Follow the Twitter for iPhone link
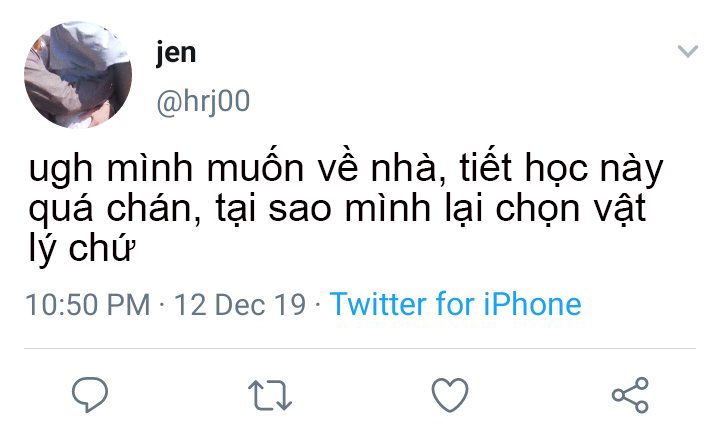720x436 pixels. click(x=456, y=304)
